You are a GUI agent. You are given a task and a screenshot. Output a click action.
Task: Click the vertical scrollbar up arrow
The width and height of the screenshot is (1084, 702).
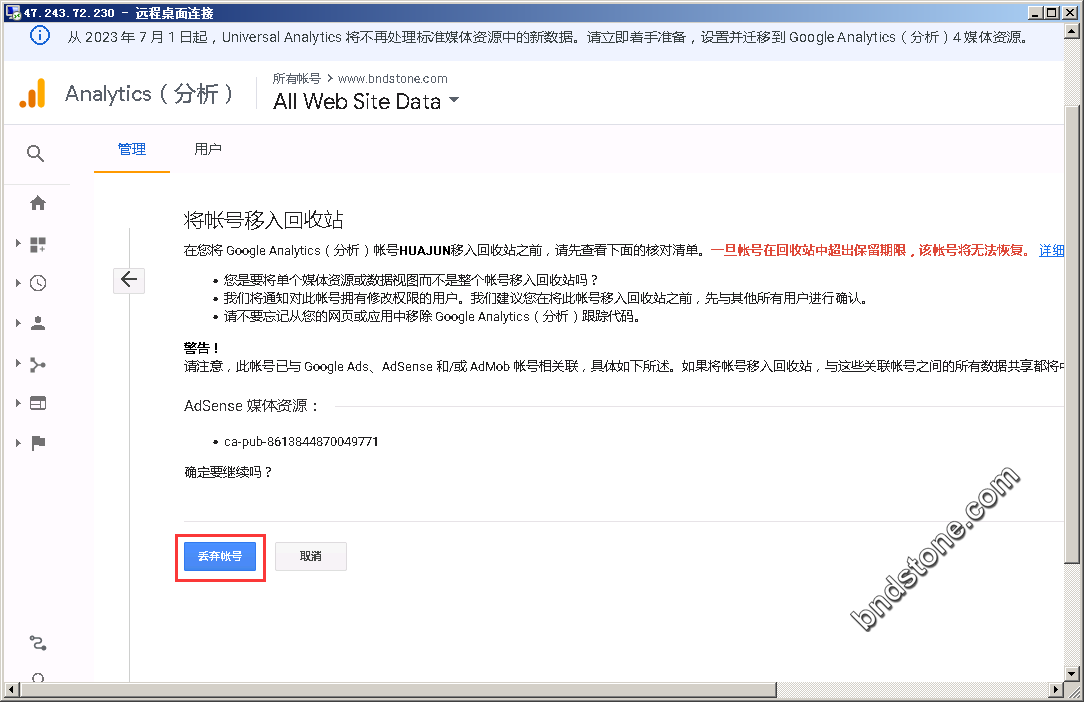1072,31
